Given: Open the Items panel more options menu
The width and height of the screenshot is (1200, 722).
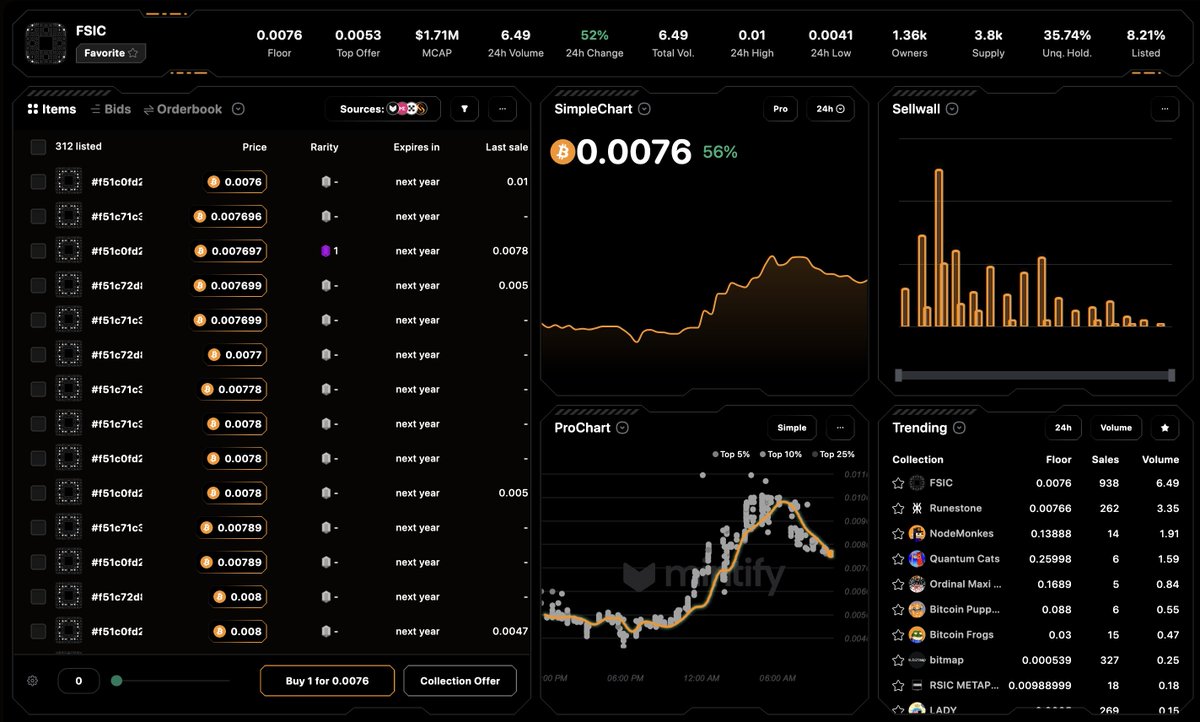Looking at the screenshot, I should coord(502,109).
